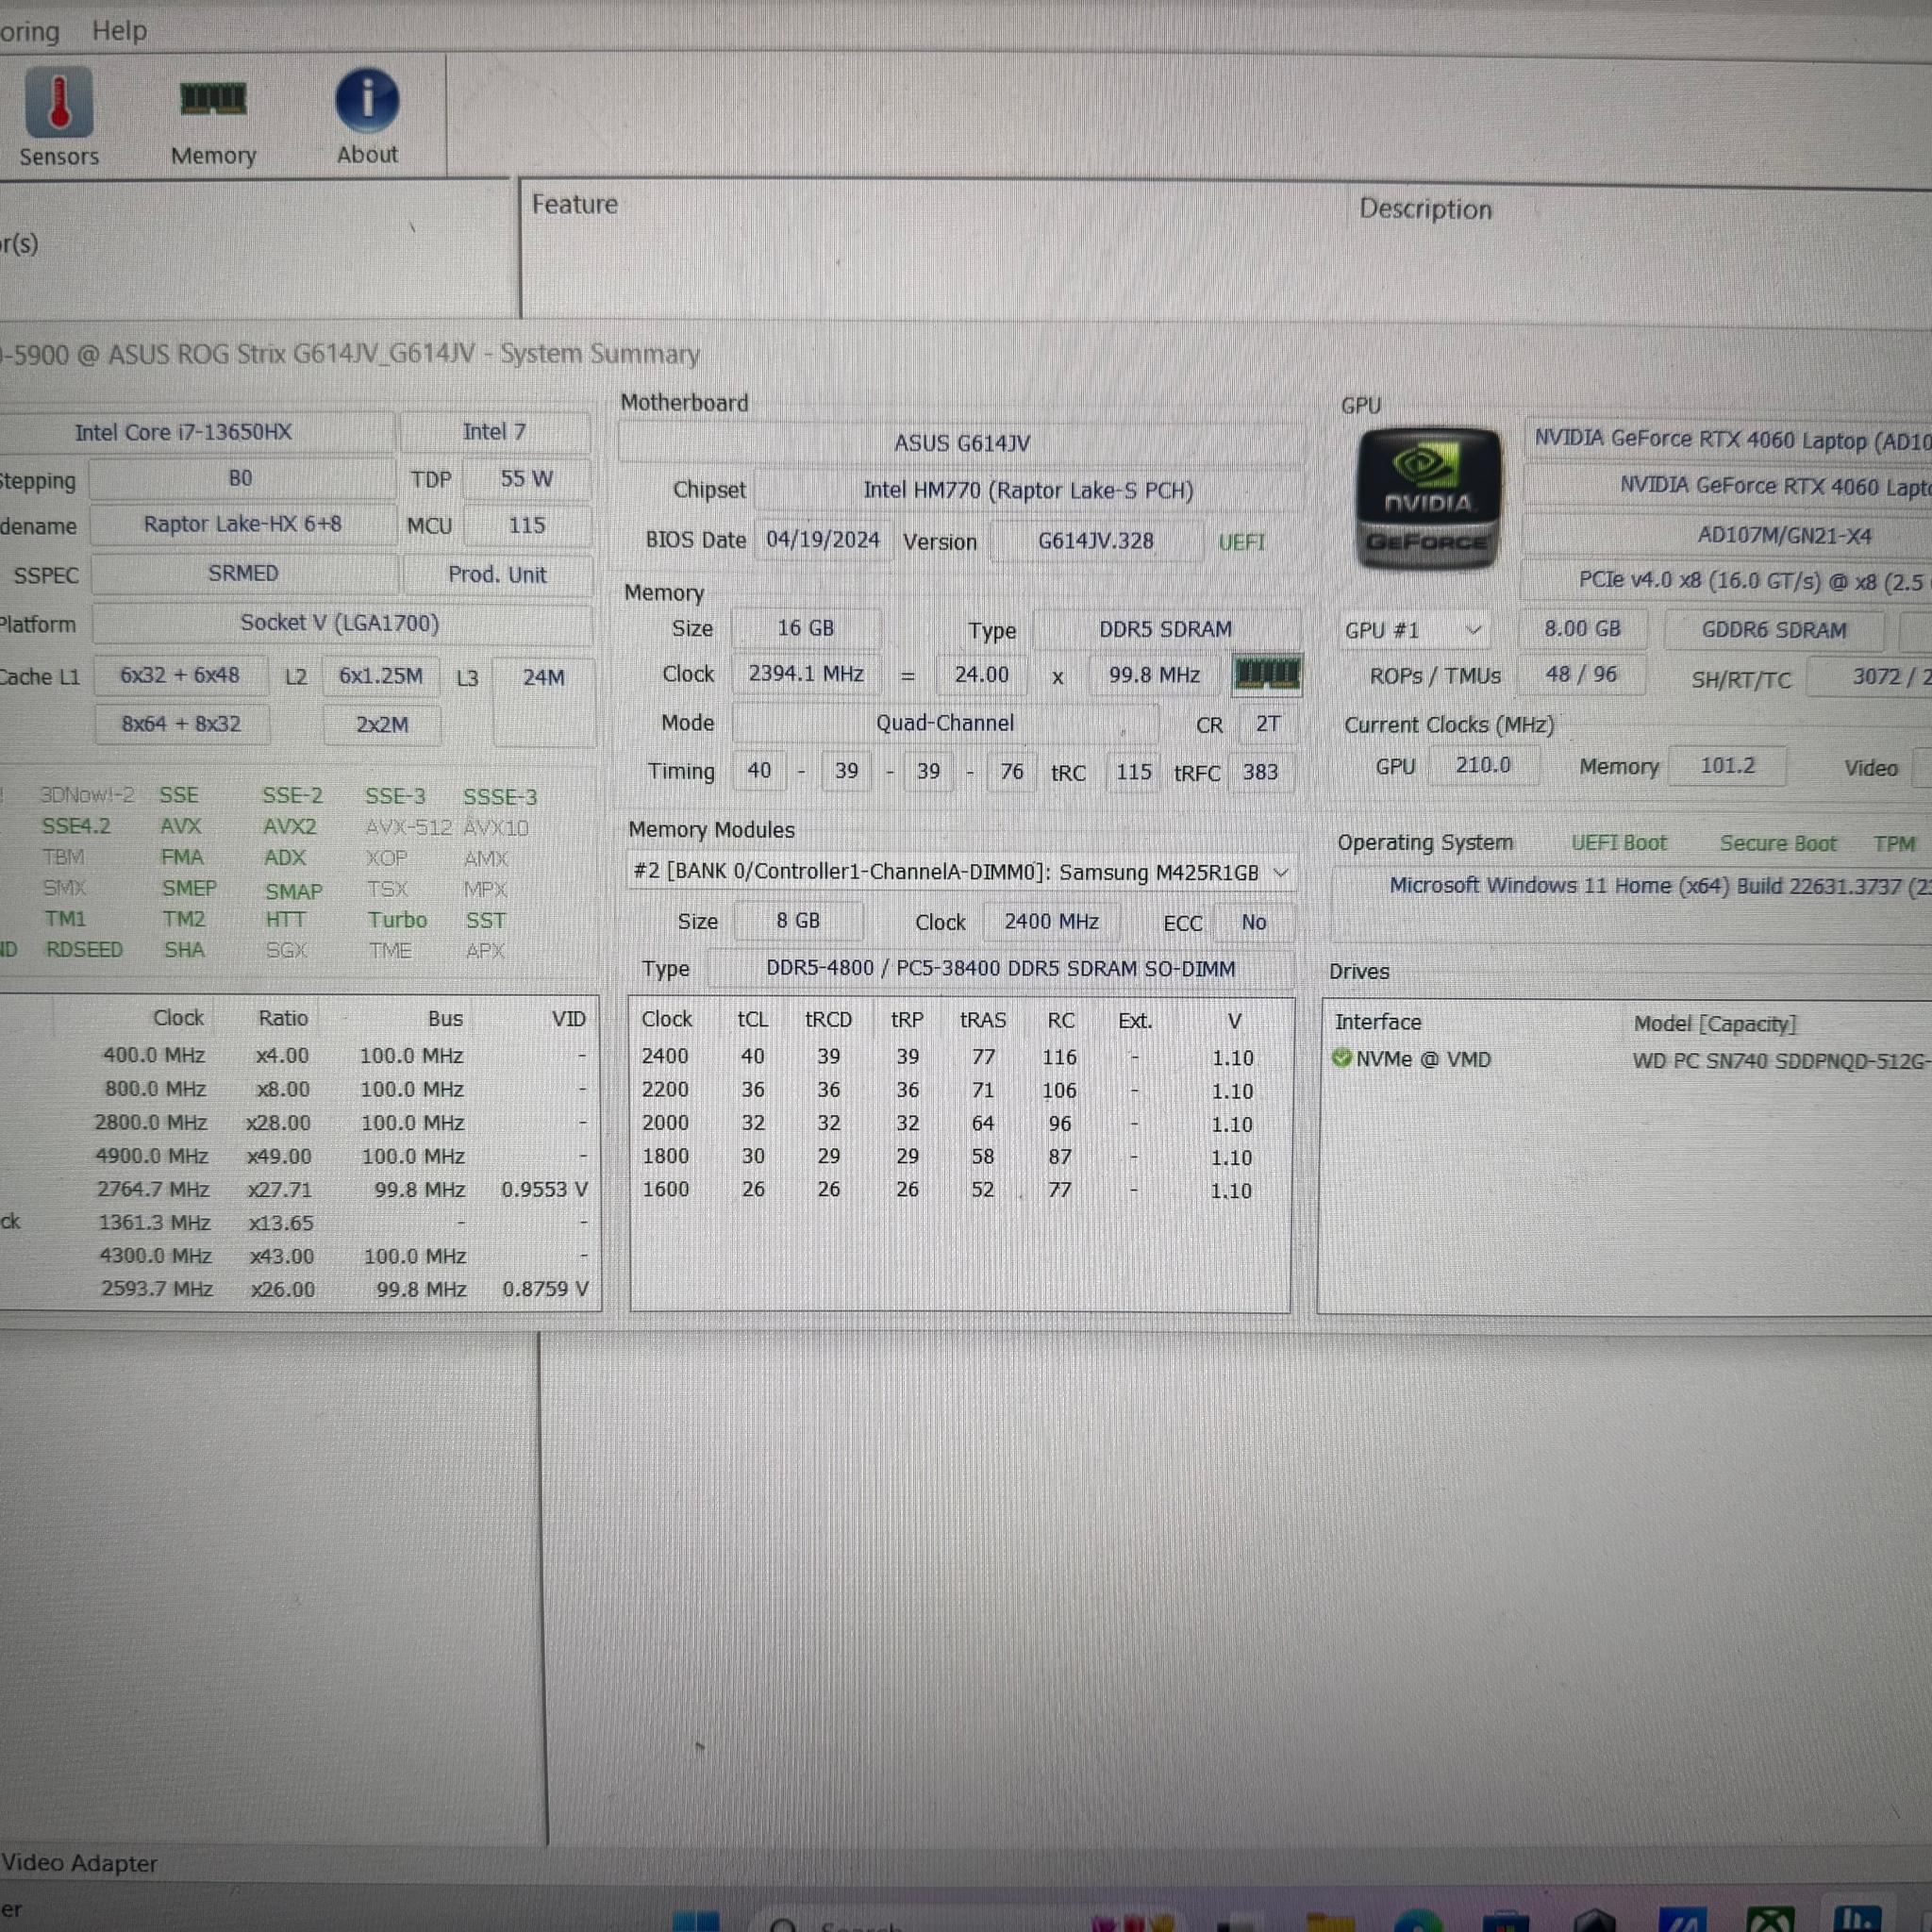Viewport: 1932px width, 1932px height.
Task: Click the Quad-Channel mode field
Action: pos(944,723)
